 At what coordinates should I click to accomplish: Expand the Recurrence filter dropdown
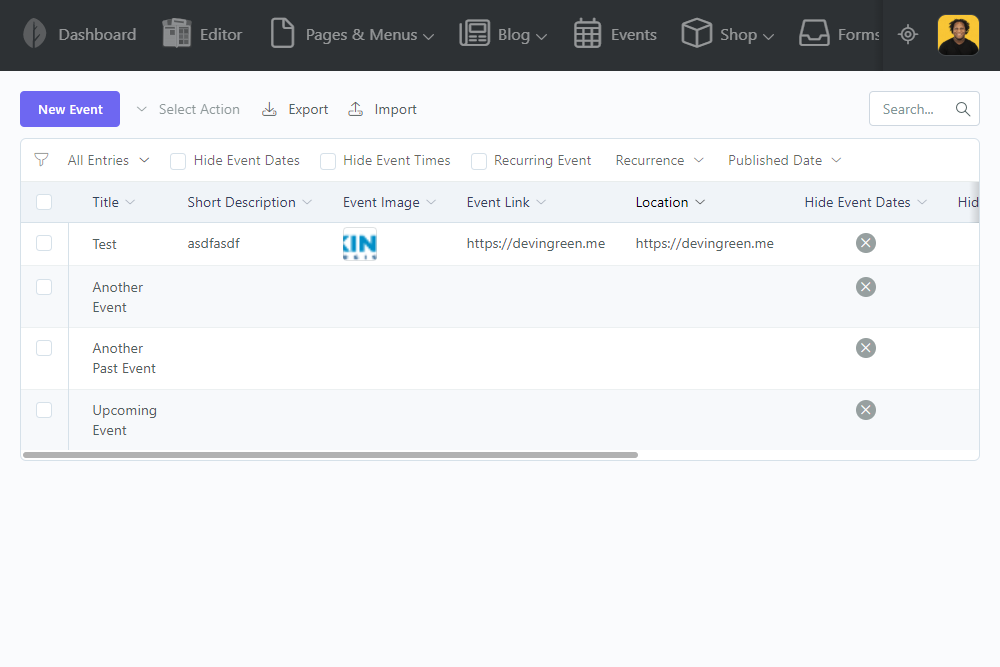659,160
